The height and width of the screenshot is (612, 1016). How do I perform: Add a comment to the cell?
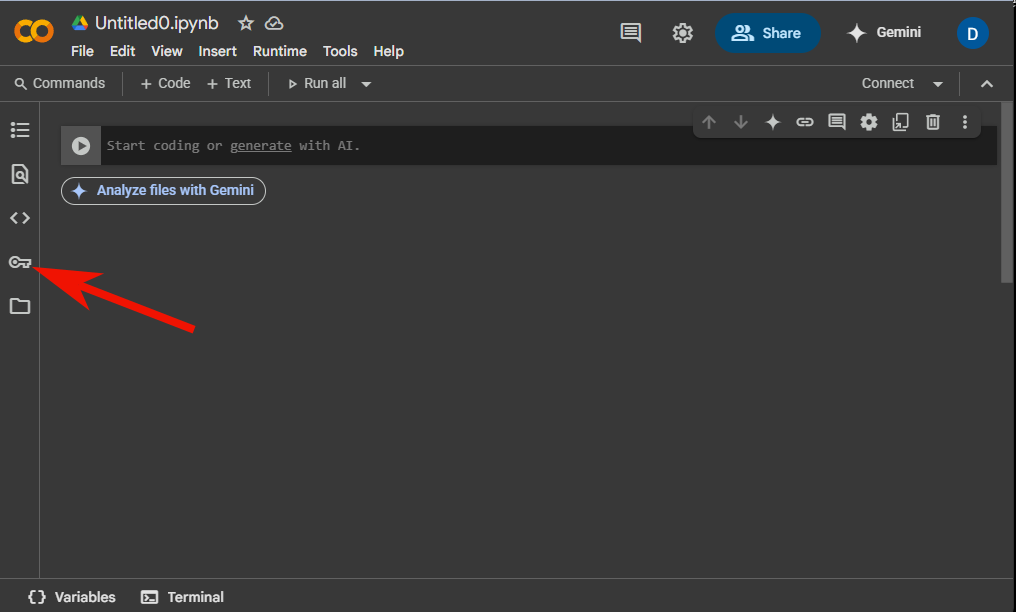[837, 122]
